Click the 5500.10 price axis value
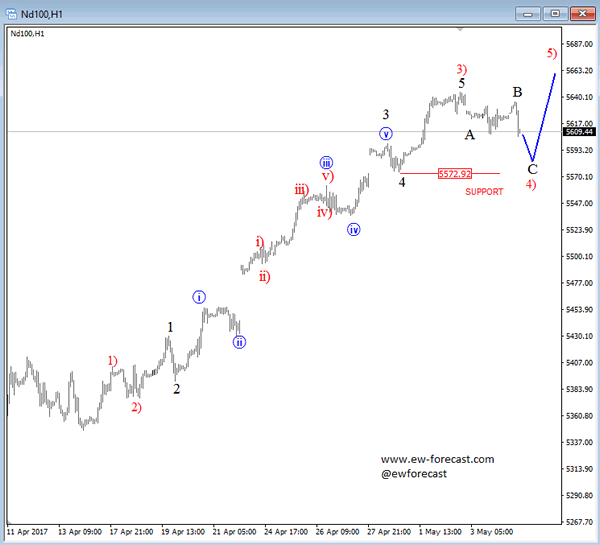Image resolution: width=600 pixels, height=545 pixels. pos(579,256)
